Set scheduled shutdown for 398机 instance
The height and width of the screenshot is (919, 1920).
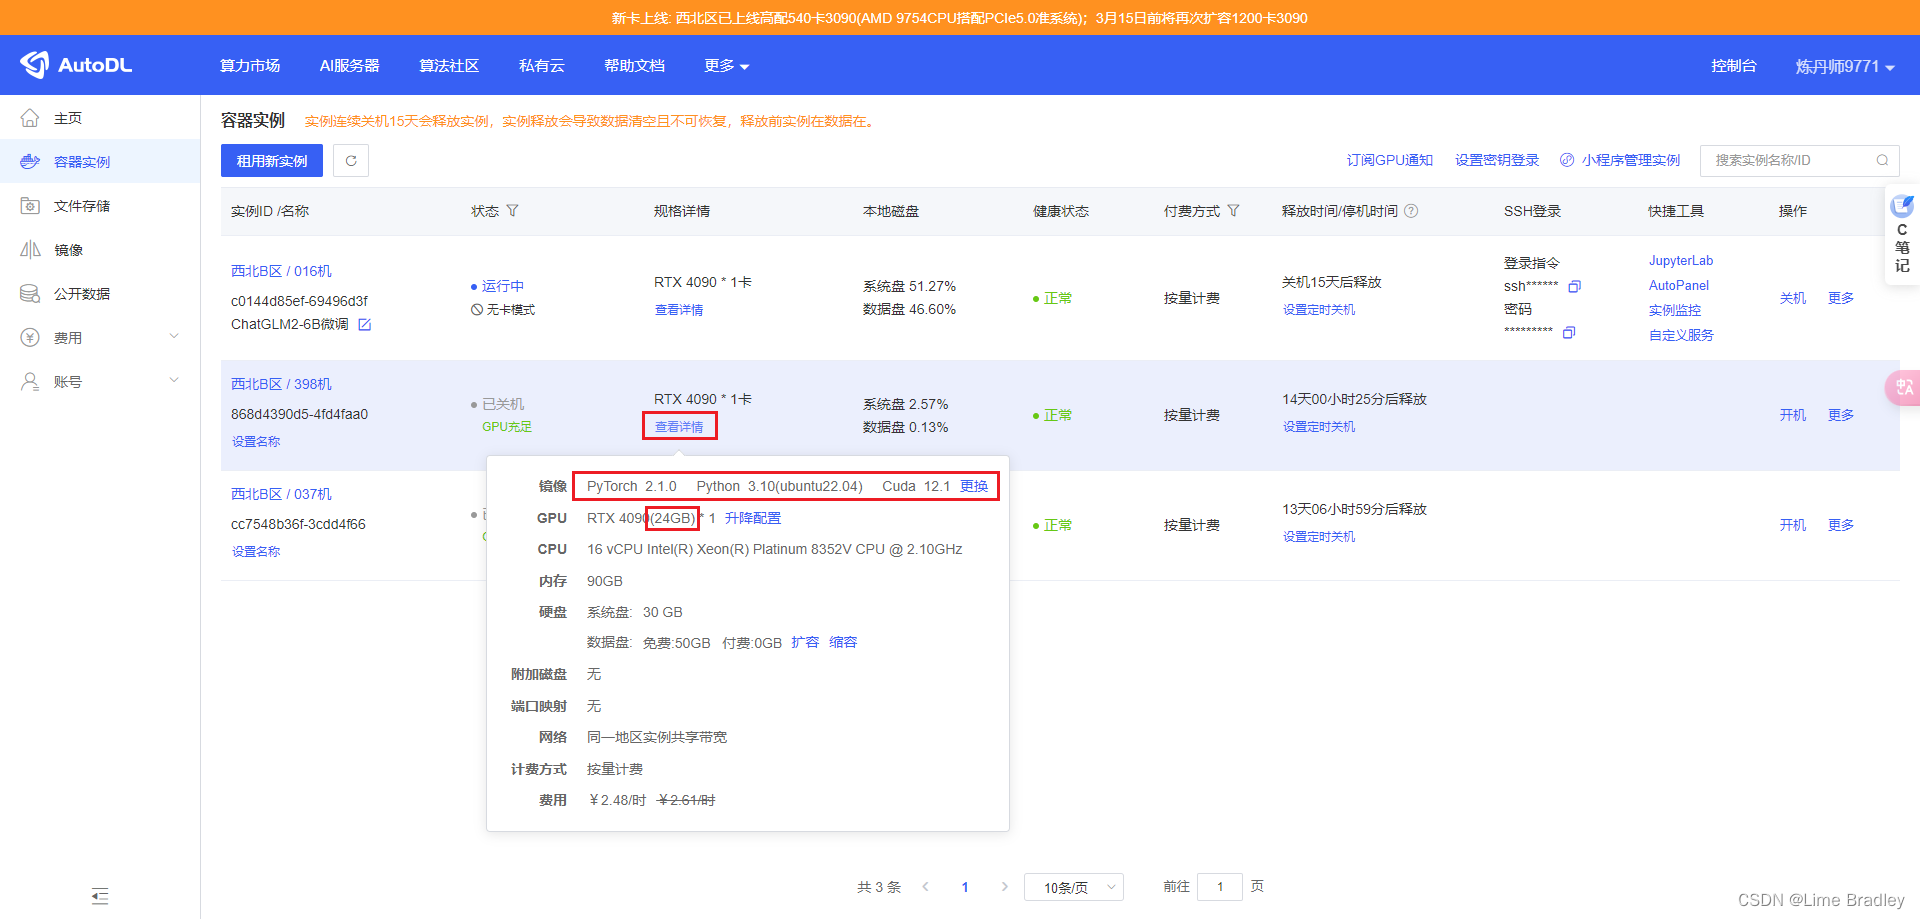[x=1319, y=427]
